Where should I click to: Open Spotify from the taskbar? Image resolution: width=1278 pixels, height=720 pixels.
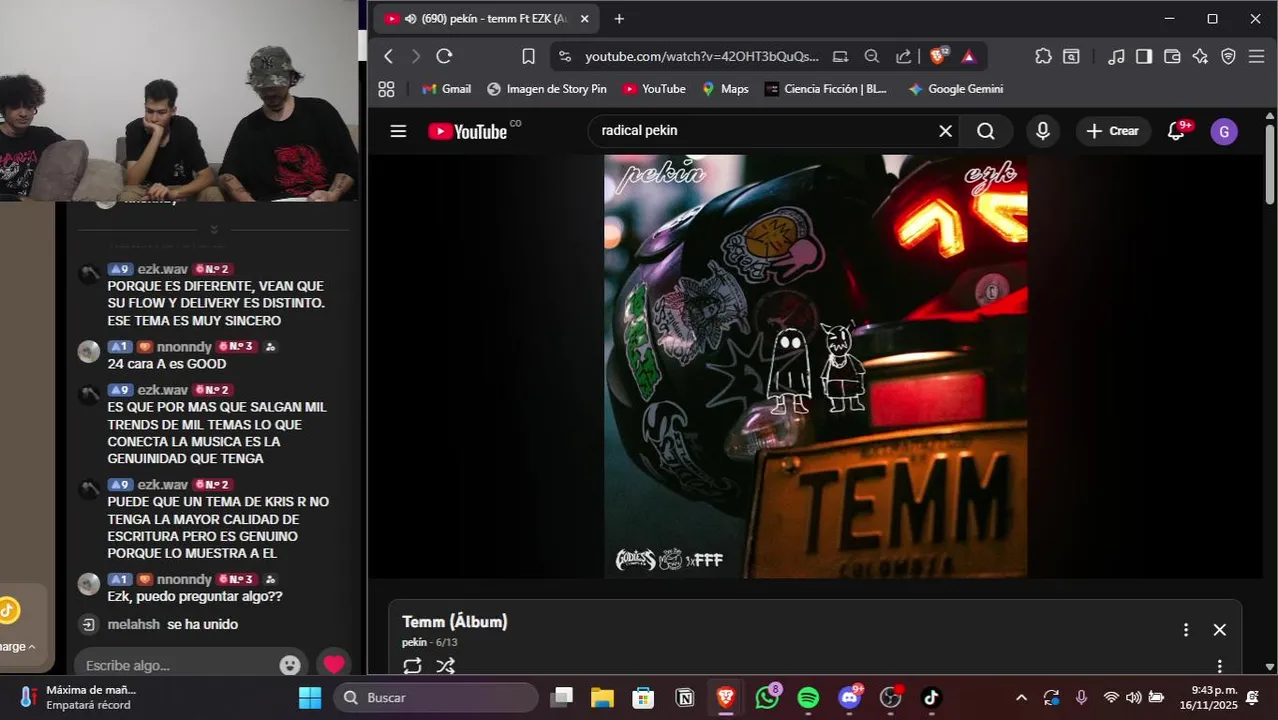click(x=808, y=697)
